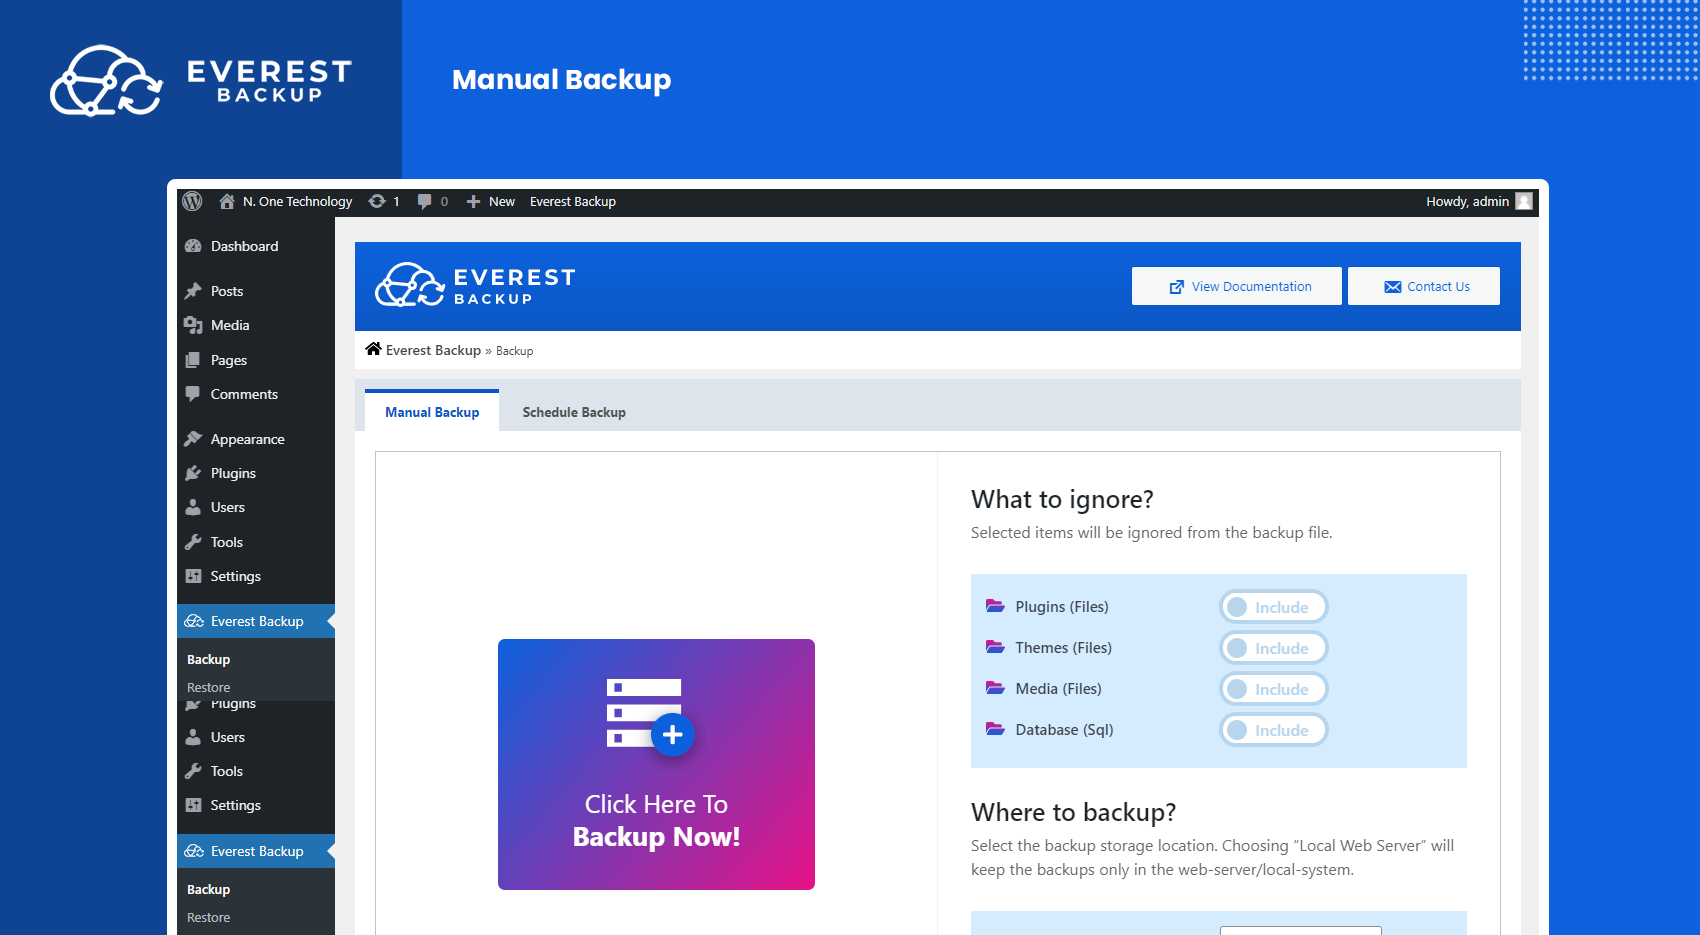Click the Backup text in the breadcrumb
1700x935 pixels.
click(x=514, y=351)
